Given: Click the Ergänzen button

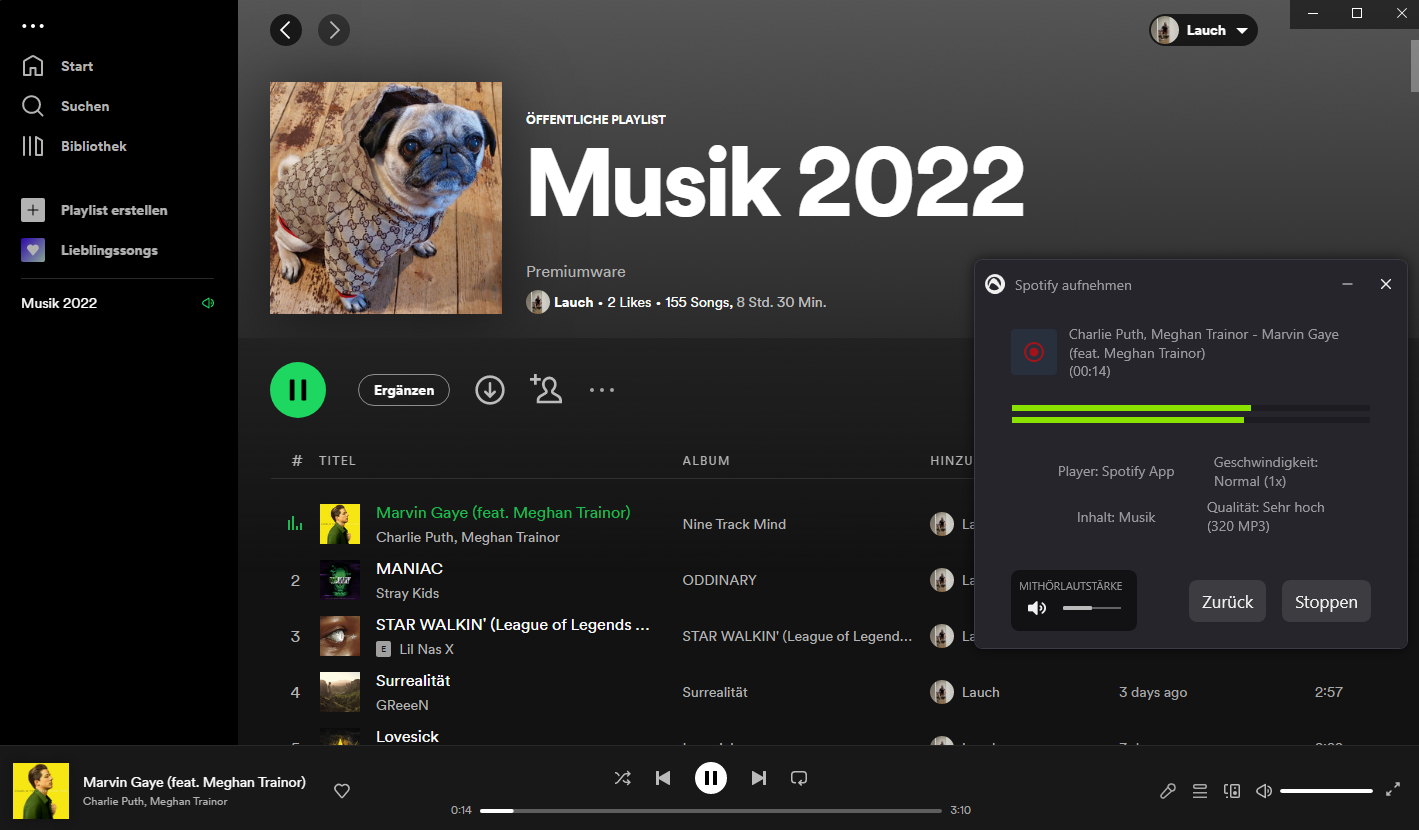Looking at the screenshot, I should pyautogui.click(x=404, y=390).
